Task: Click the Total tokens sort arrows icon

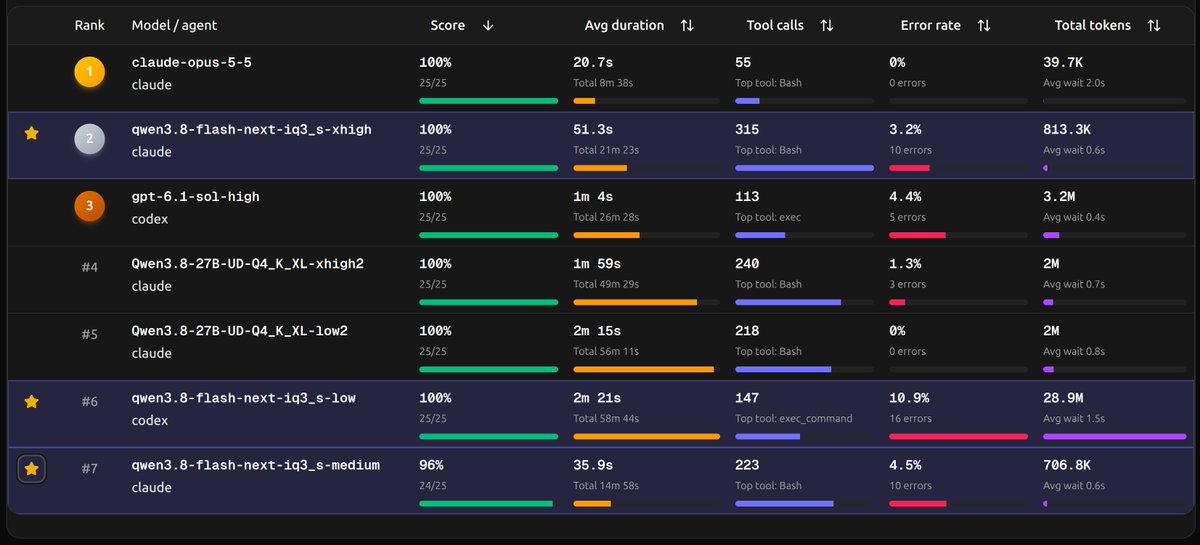Action: click(1154, 26)
